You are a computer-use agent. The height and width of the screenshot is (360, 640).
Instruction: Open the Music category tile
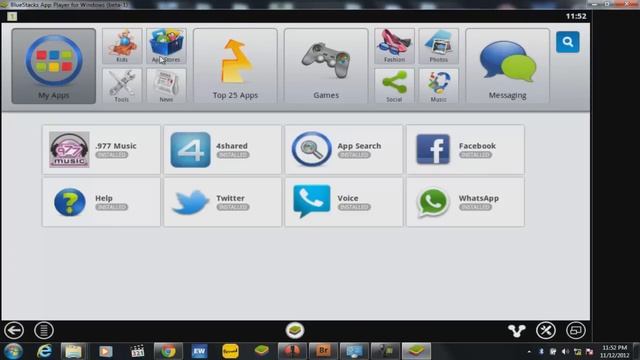click(x=438, y=86)
